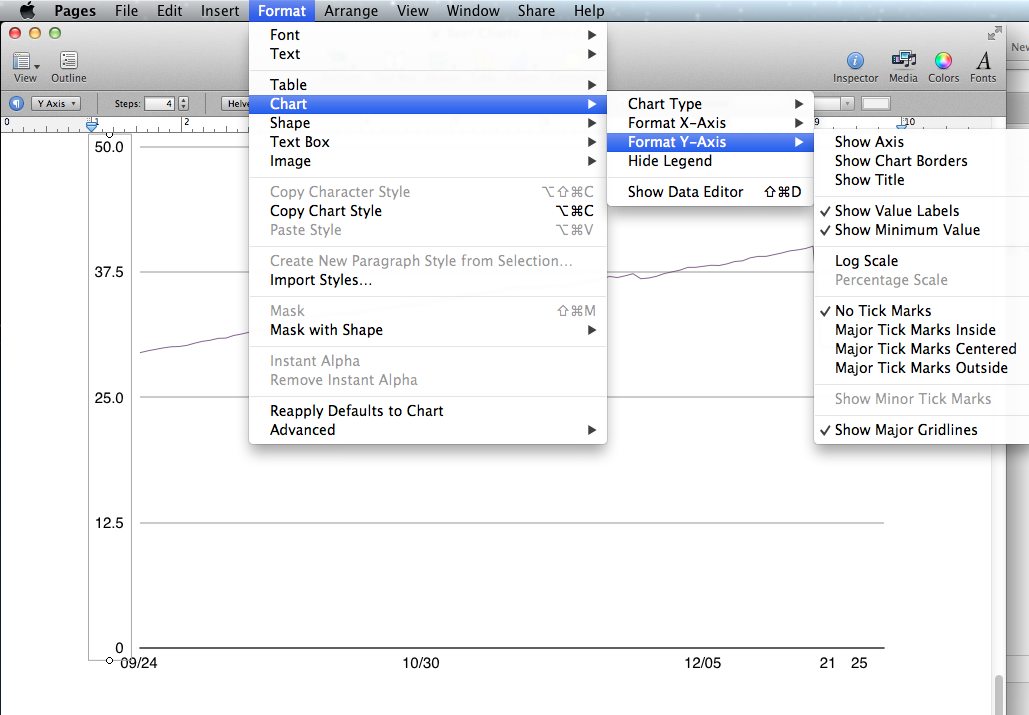Image resolution: width=1029 pixels, height=715 pixels.
Task: Click the Y-axis label 37.5
Action: tap(109, 272)
